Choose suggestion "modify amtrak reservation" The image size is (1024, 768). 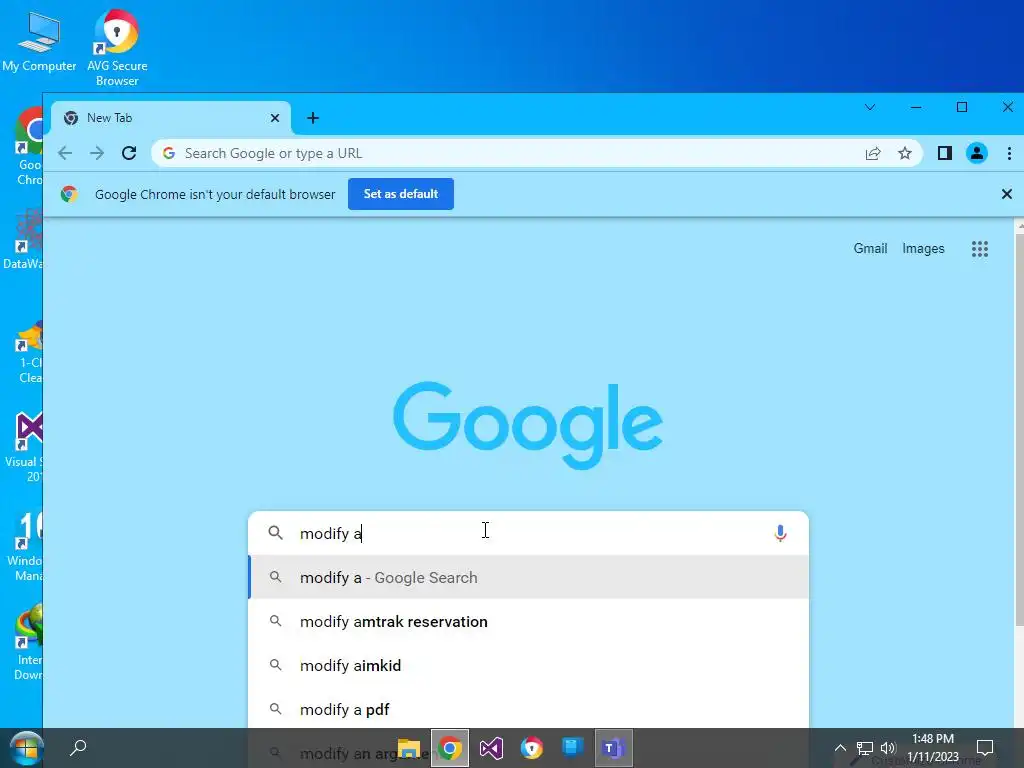click(529, 622)
